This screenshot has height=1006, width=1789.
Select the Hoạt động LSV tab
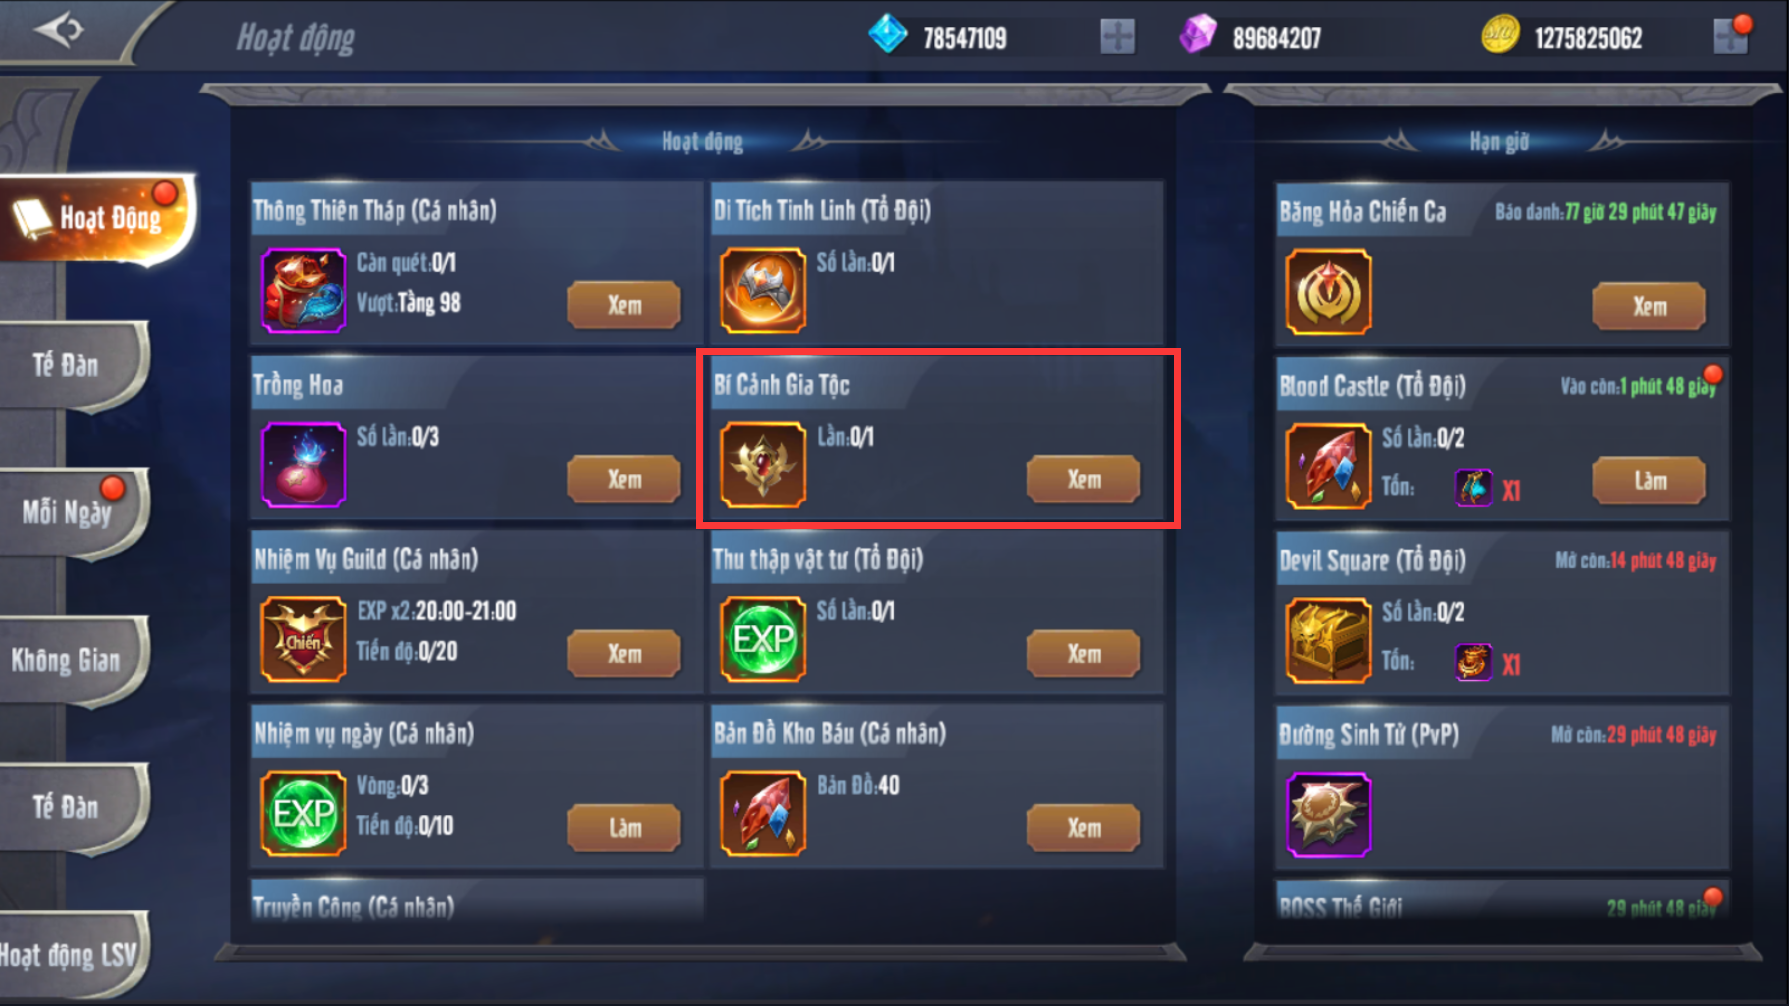70,955
